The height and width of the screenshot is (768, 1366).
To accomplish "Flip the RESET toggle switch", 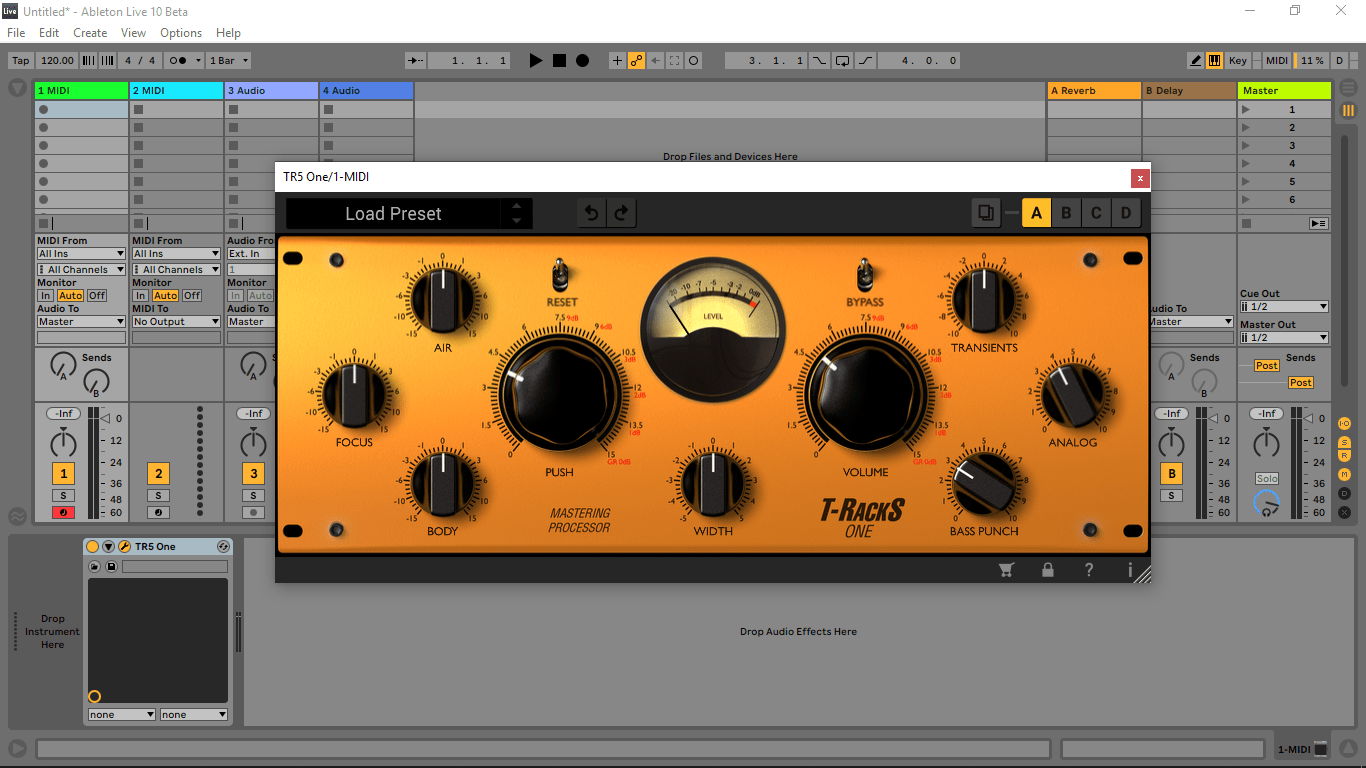I will pos(561,273).
